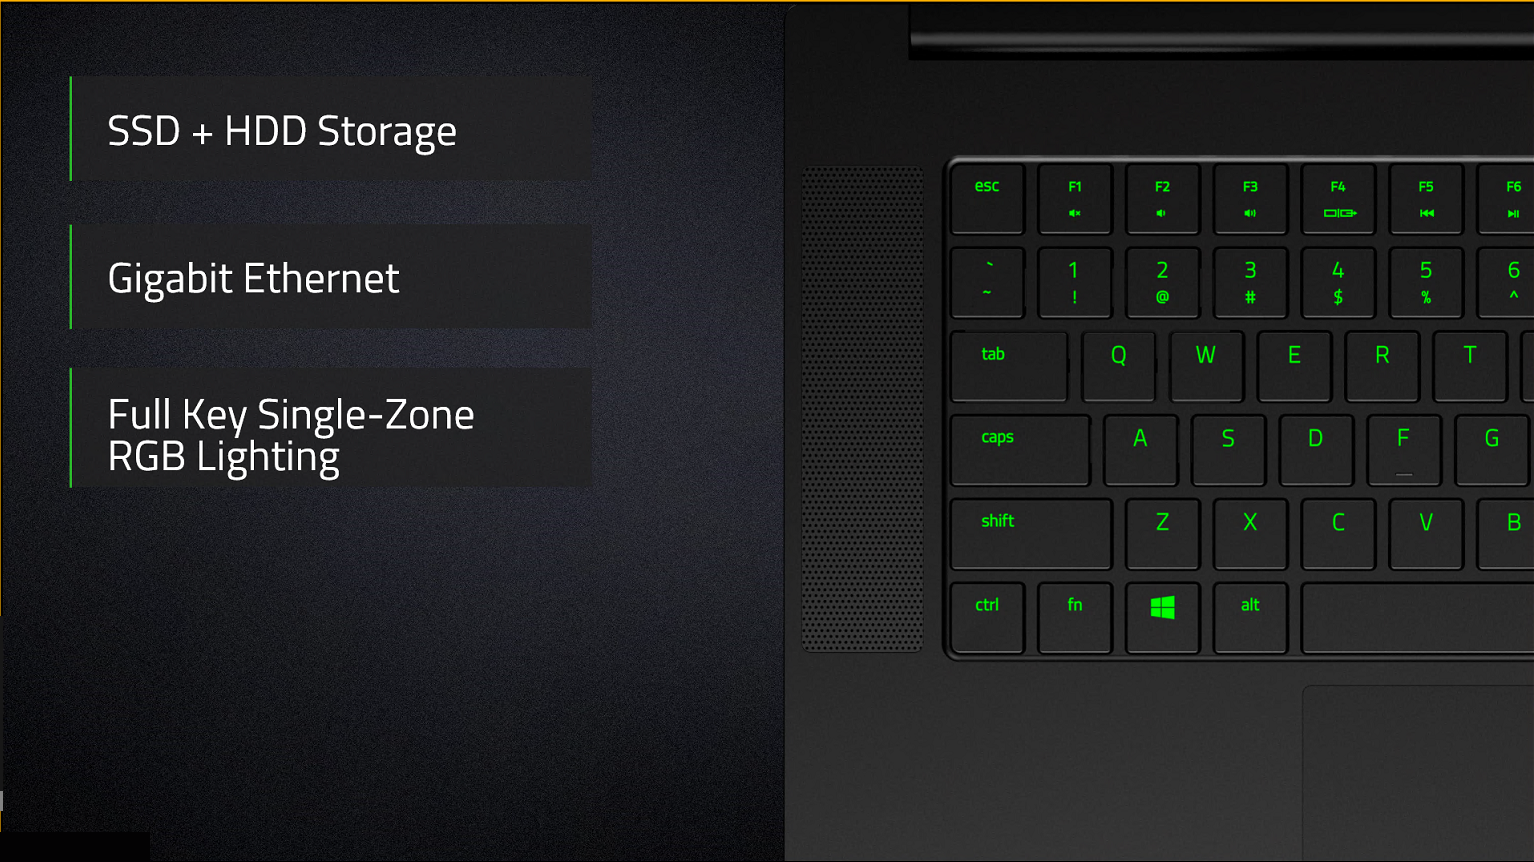
Task: Click the esc key on keyboard
Action: click(987, 199)
